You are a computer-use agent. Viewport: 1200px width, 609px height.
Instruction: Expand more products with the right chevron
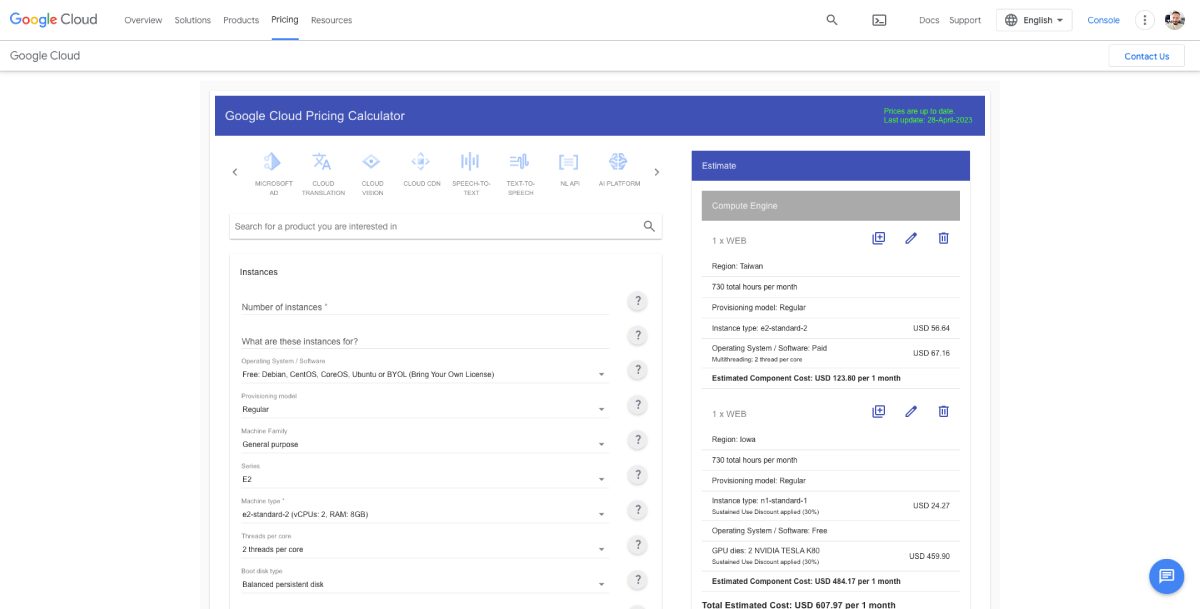click(657, 171)
